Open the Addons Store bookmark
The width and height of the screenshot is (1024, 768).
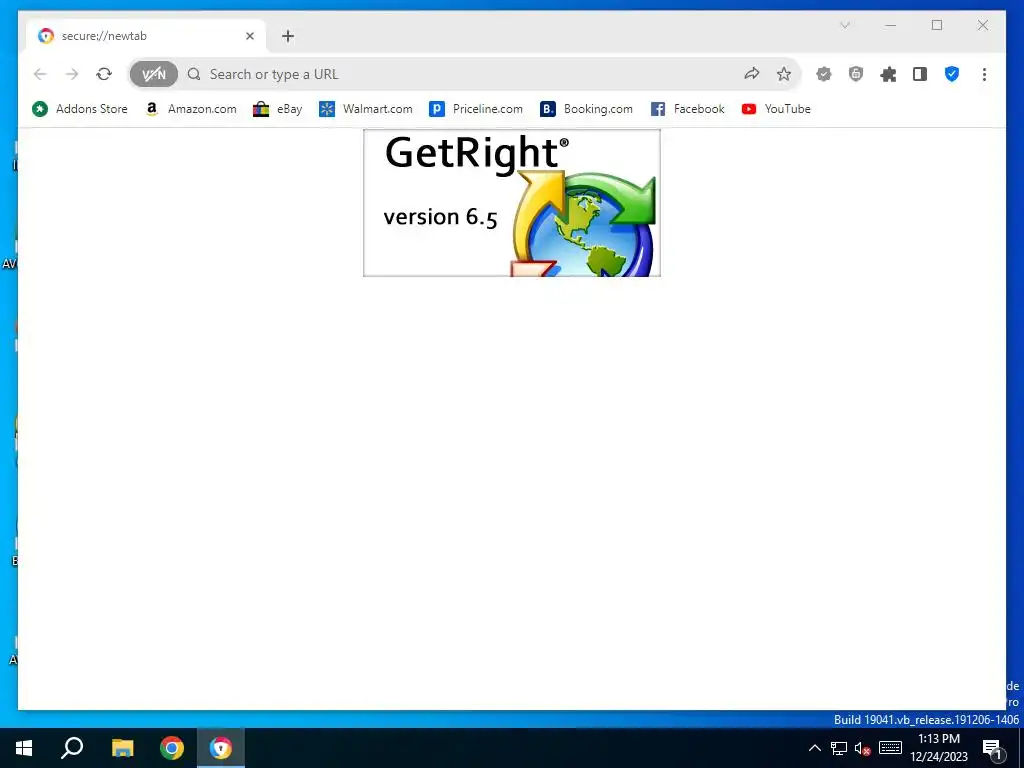80,109
